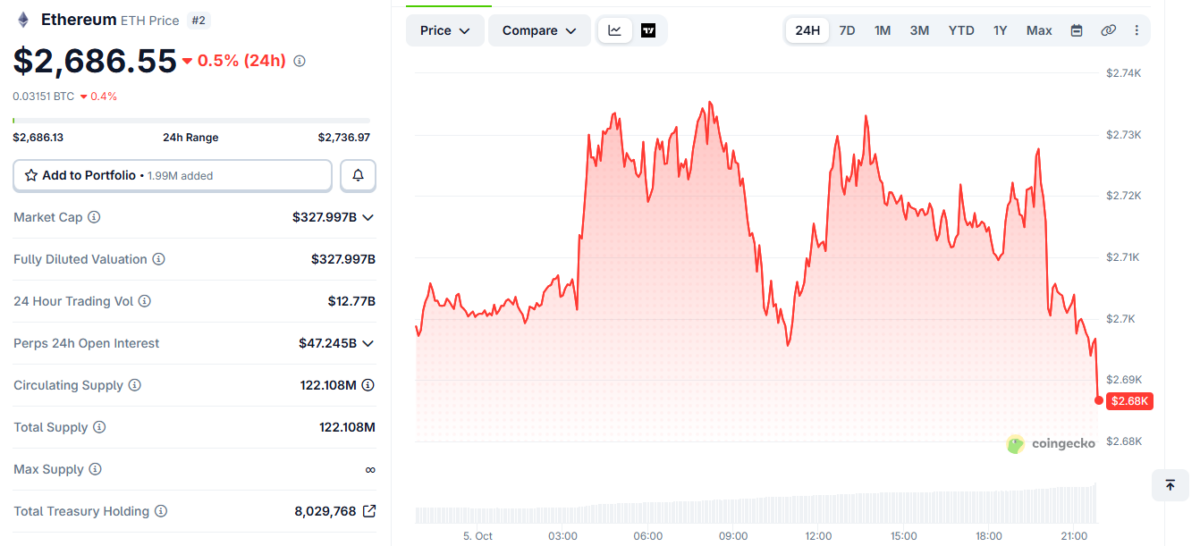1200x546 pixels.
Task: Click the $2,686.55 price text
Action: [95, 61]
